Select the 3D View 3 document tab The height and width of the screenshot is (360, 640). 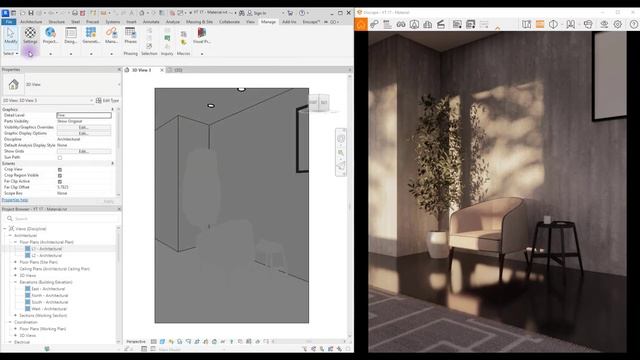[142, 70]
